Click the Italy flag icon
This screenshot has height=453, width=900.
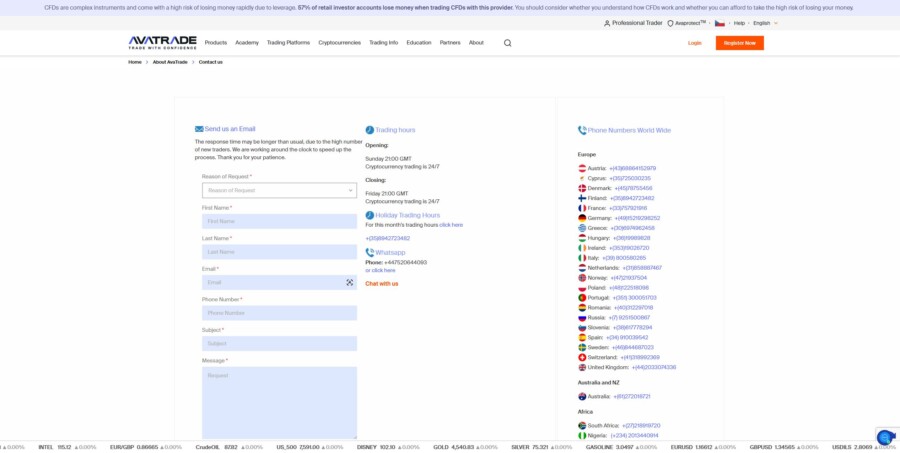[582, 258]
